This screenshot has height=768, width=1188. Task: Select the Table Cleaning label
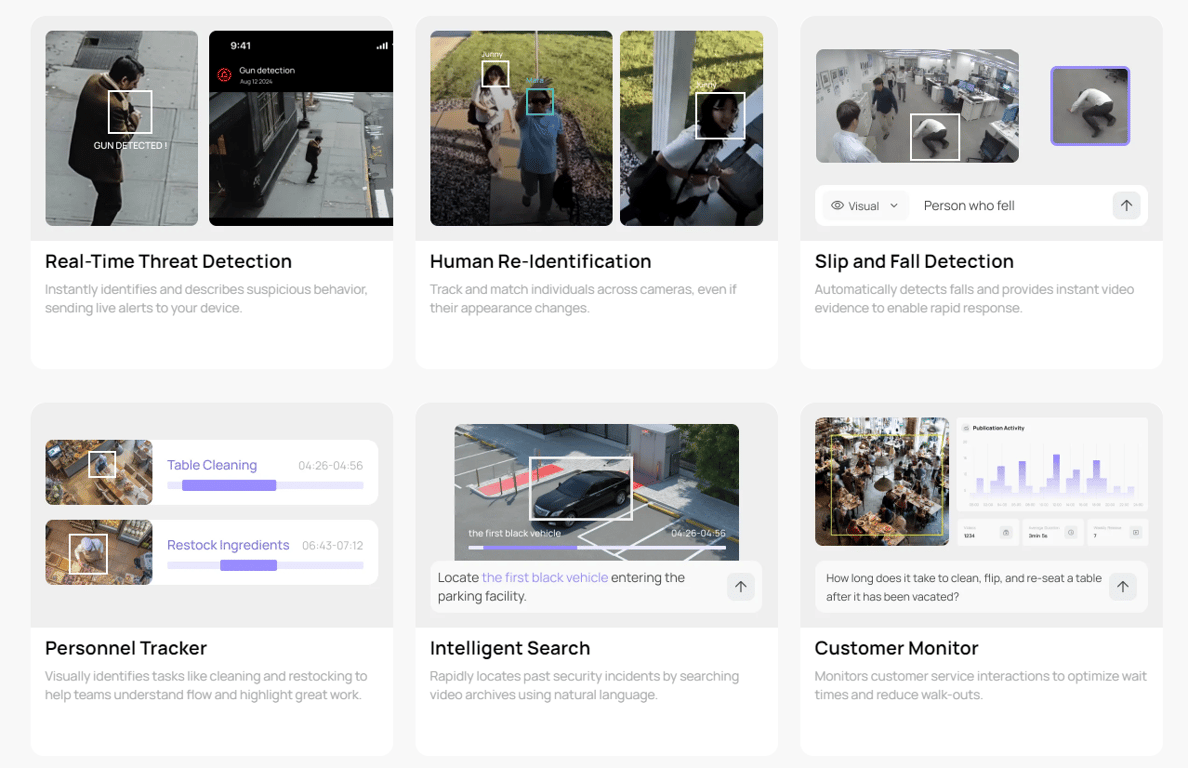point(212,465)
